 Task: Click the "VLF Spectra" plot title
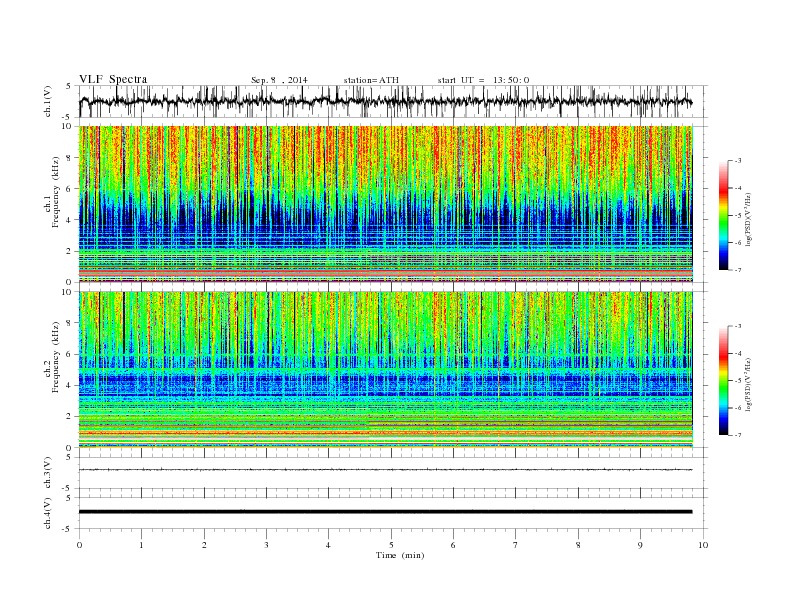pyautogui.click(x=113, y=79)
